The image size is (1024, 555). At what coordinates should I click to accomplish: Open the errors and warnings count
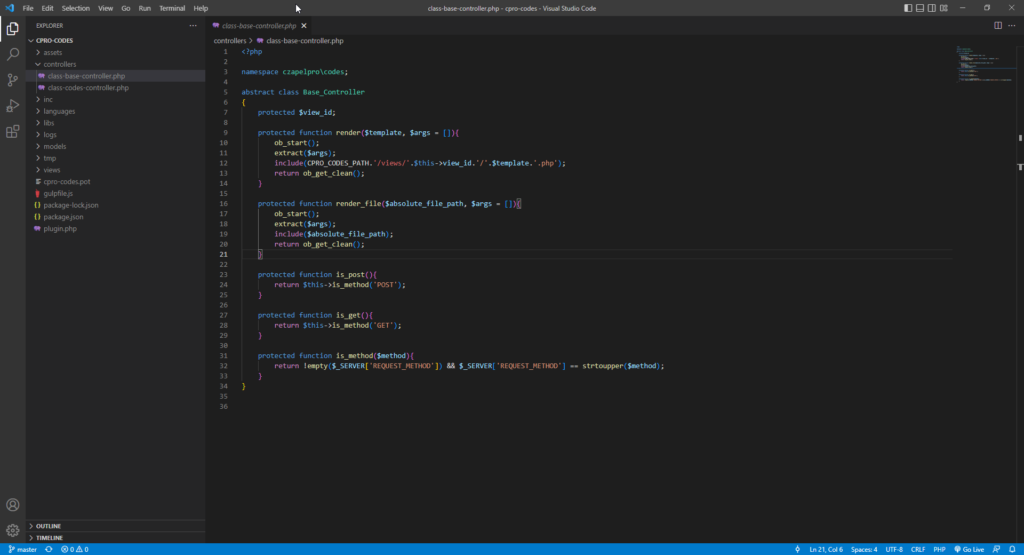(74, 549)
